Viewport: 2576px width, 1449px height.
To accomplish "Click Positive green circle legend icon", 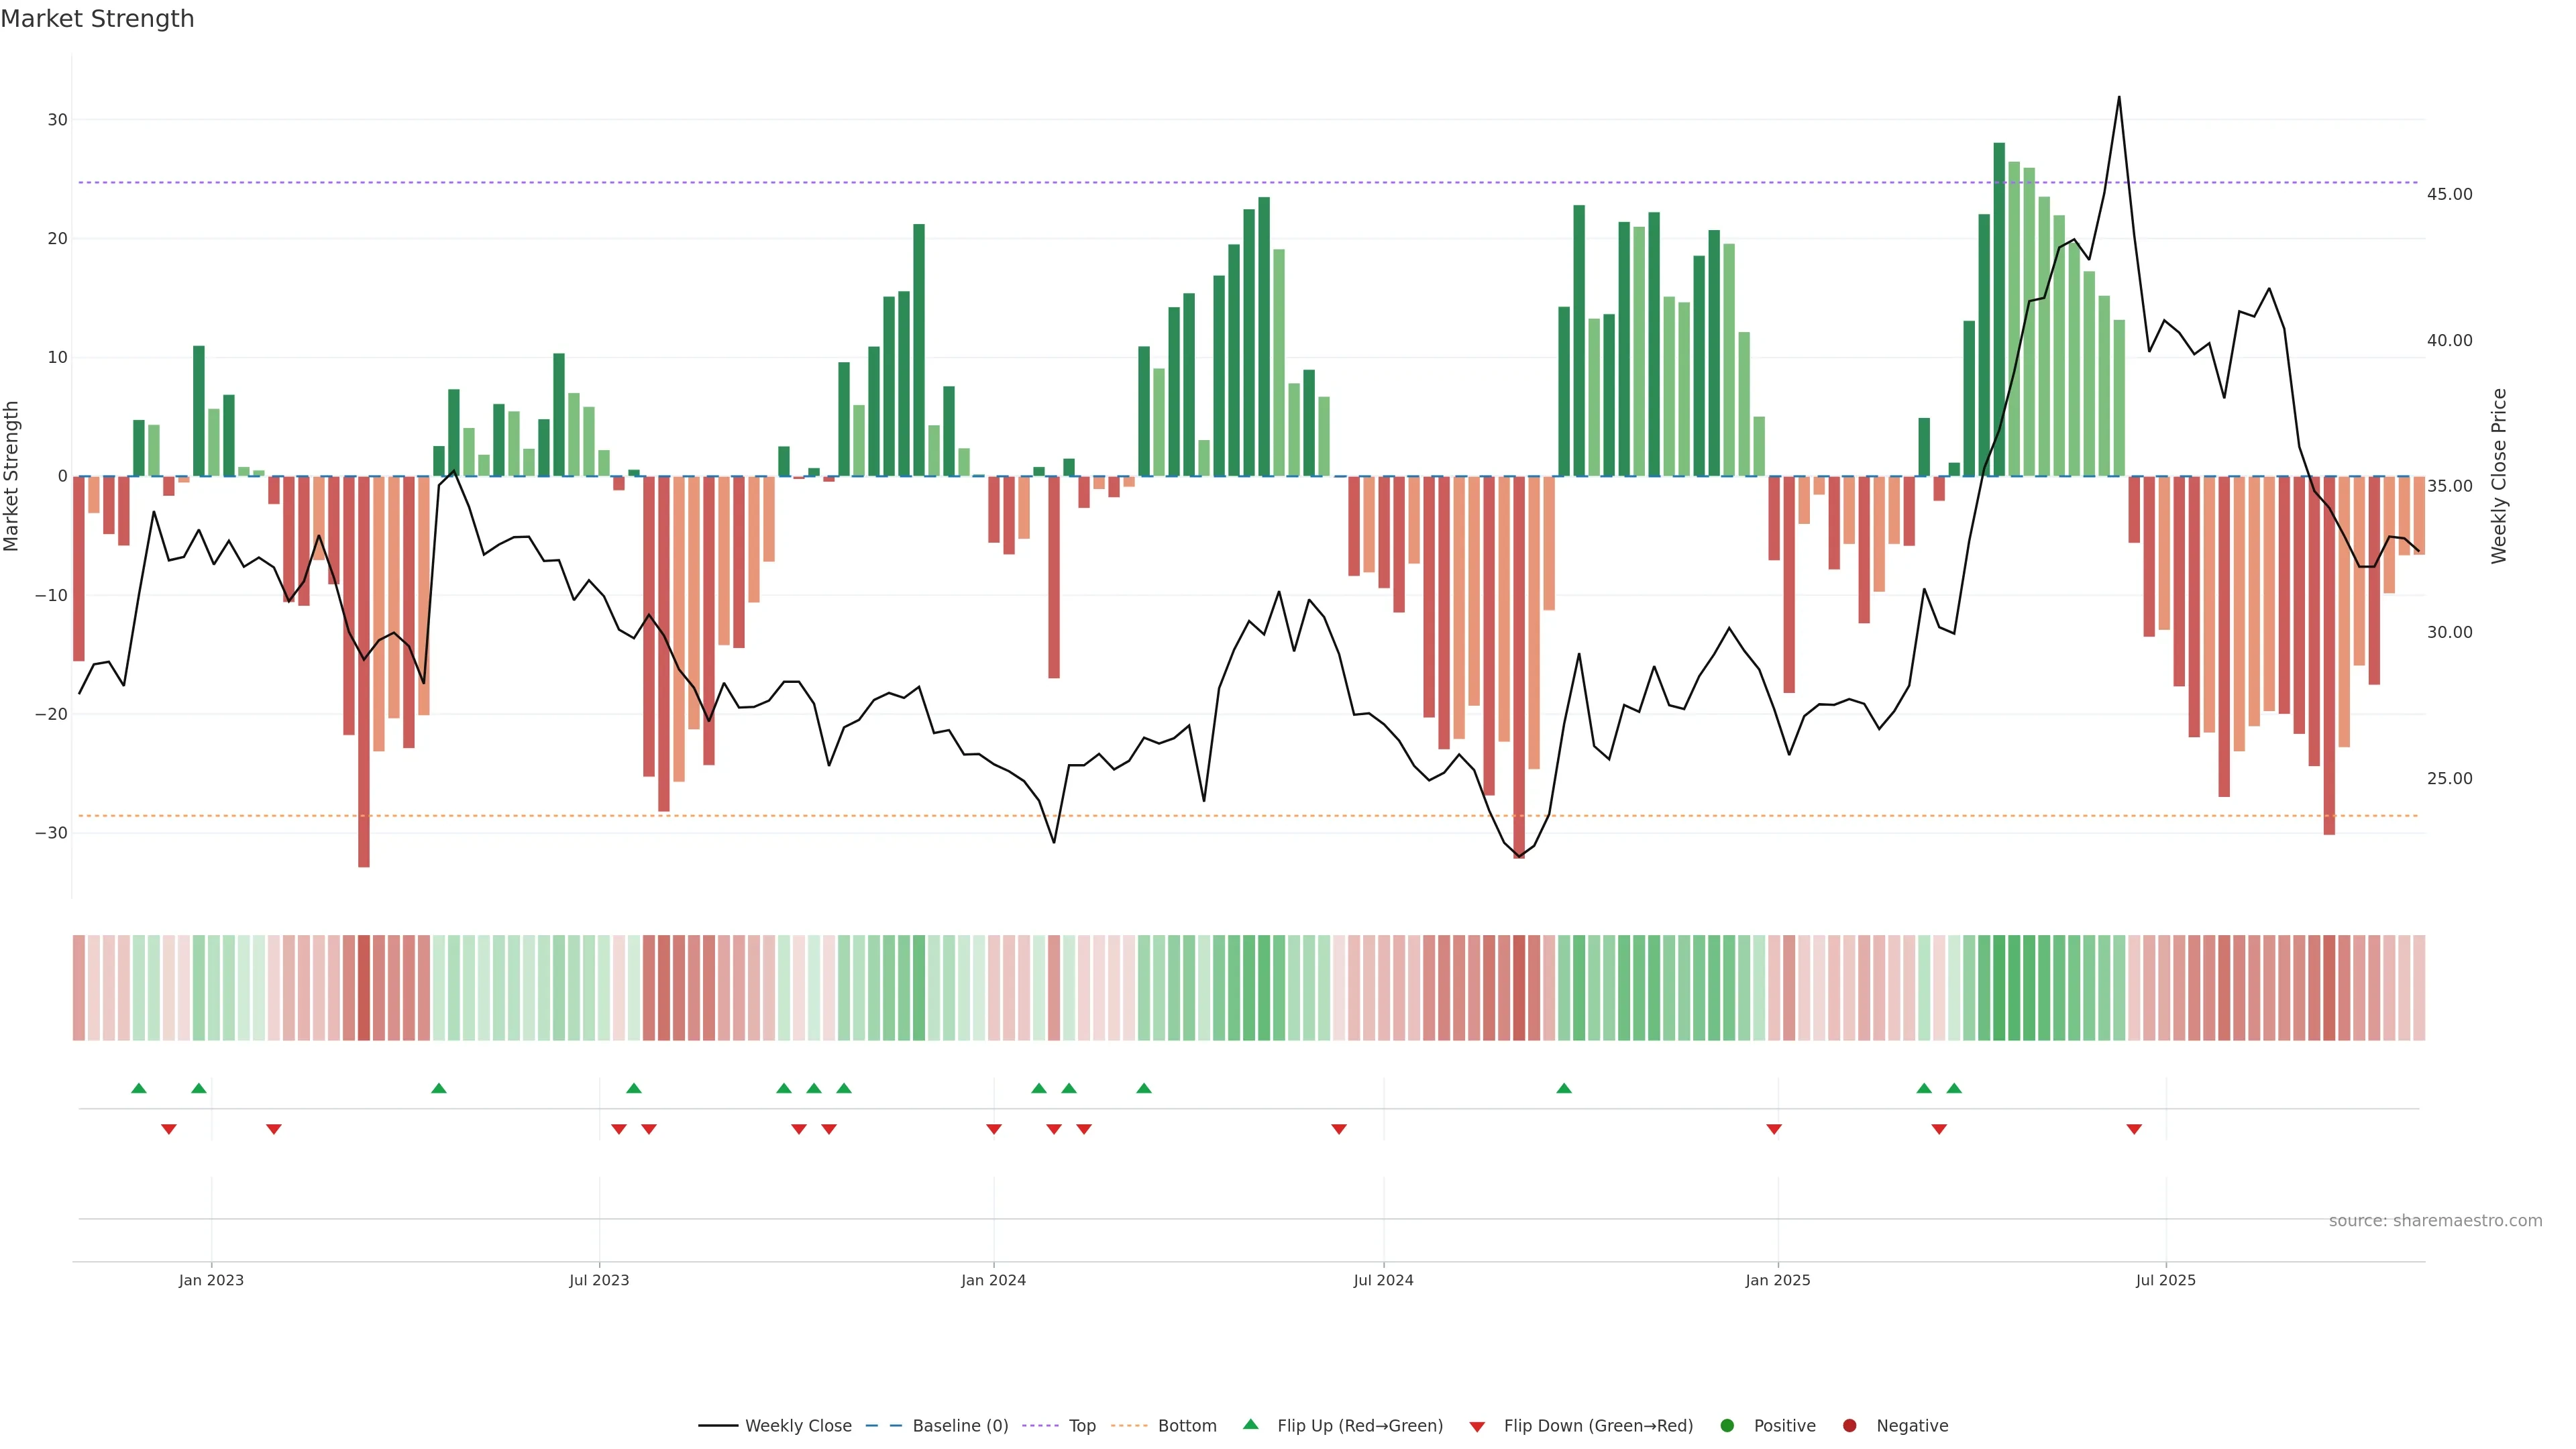I will tap(1727, 1426).
